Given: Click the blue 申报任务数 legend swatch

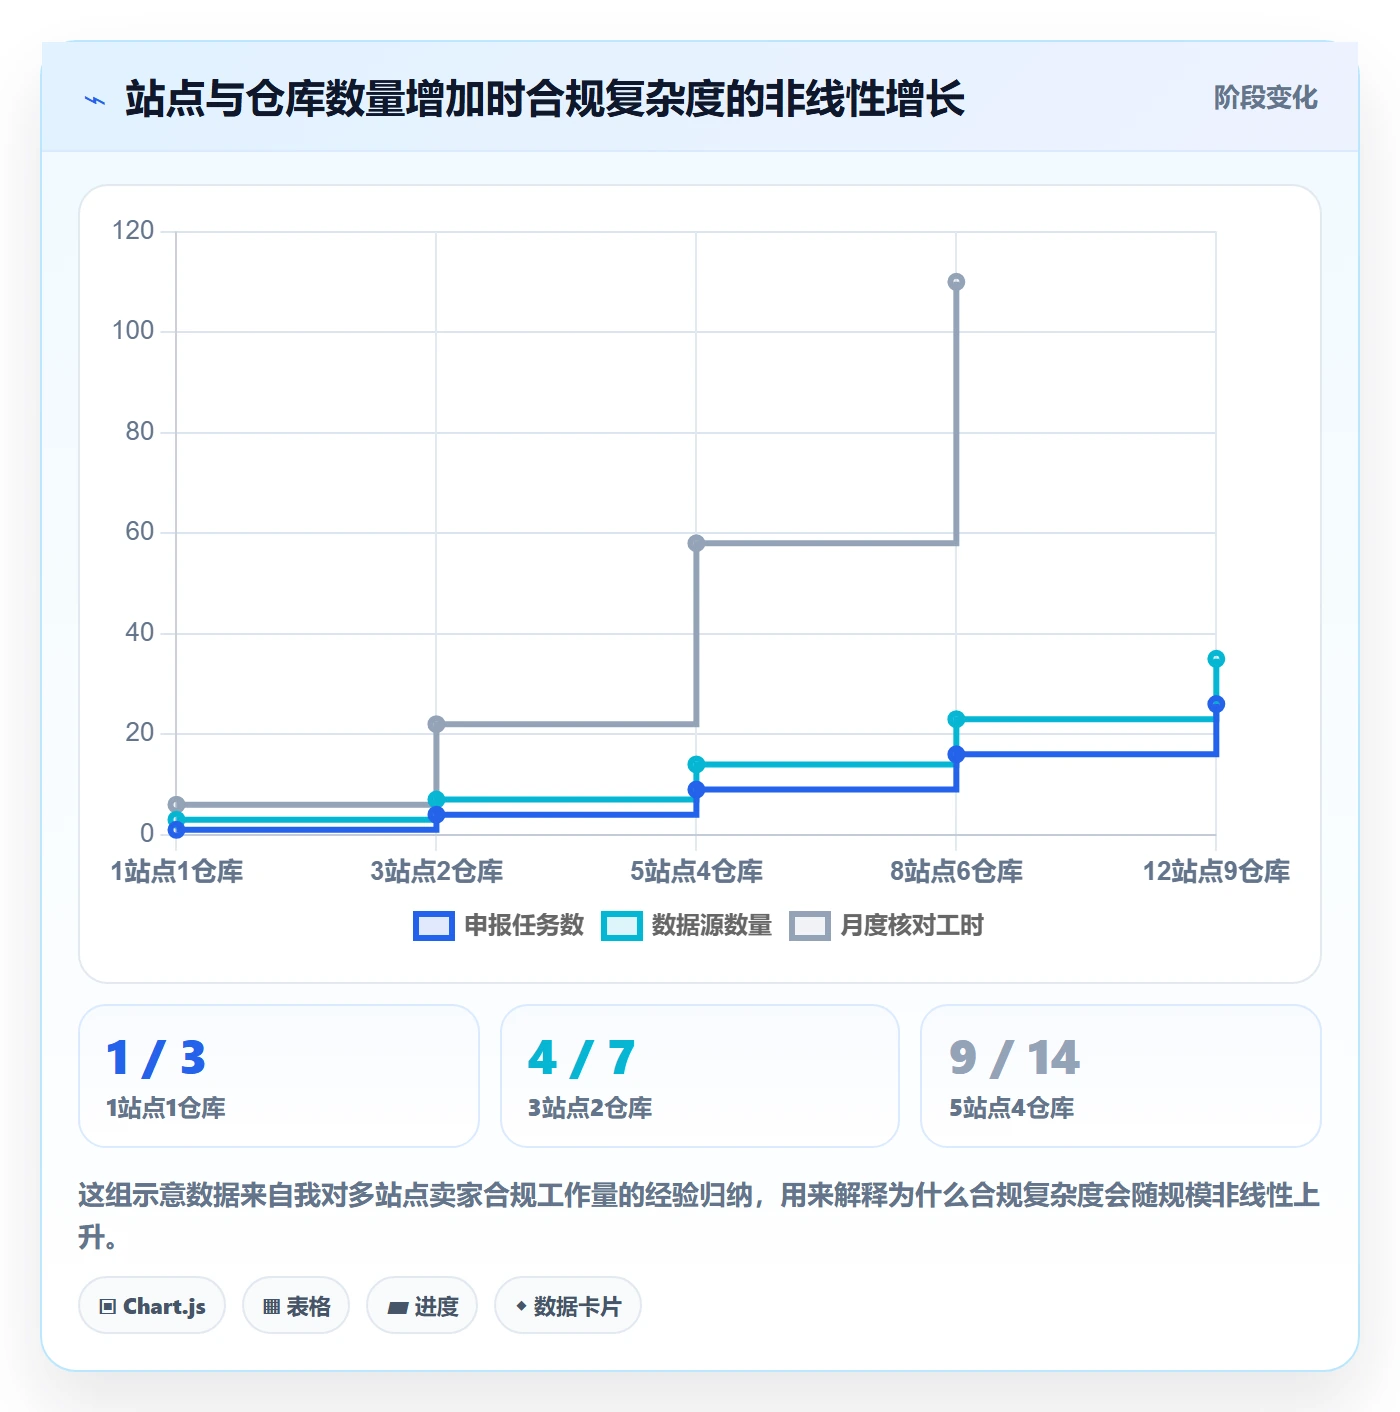Looking at the screenshot, I should 434,926.
